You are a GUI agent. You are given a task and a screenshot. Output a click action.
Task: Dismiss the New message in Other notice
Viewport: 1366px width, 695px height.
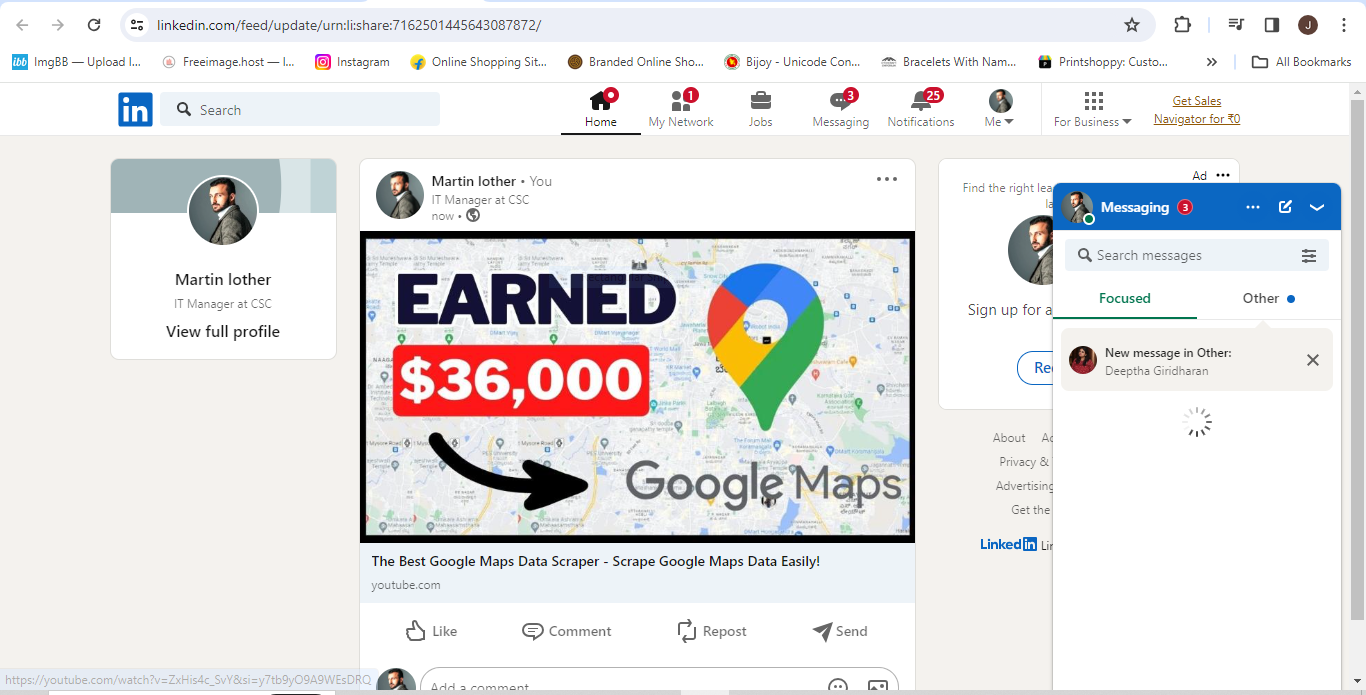point(1313,360)
